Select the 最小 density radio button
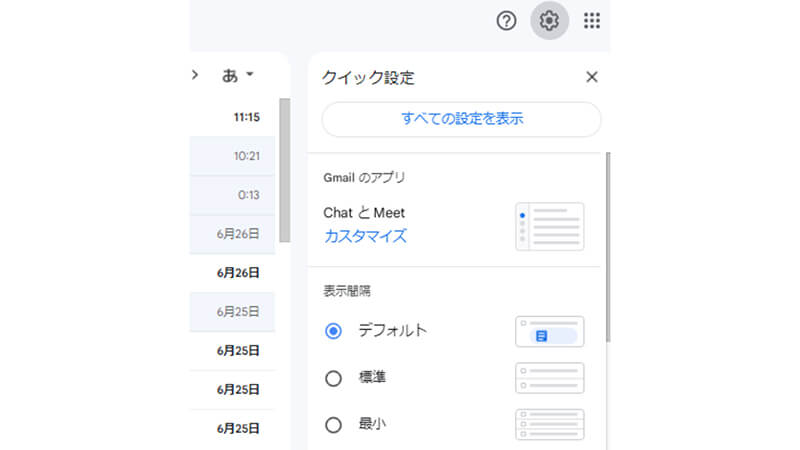 coord(334,425)
